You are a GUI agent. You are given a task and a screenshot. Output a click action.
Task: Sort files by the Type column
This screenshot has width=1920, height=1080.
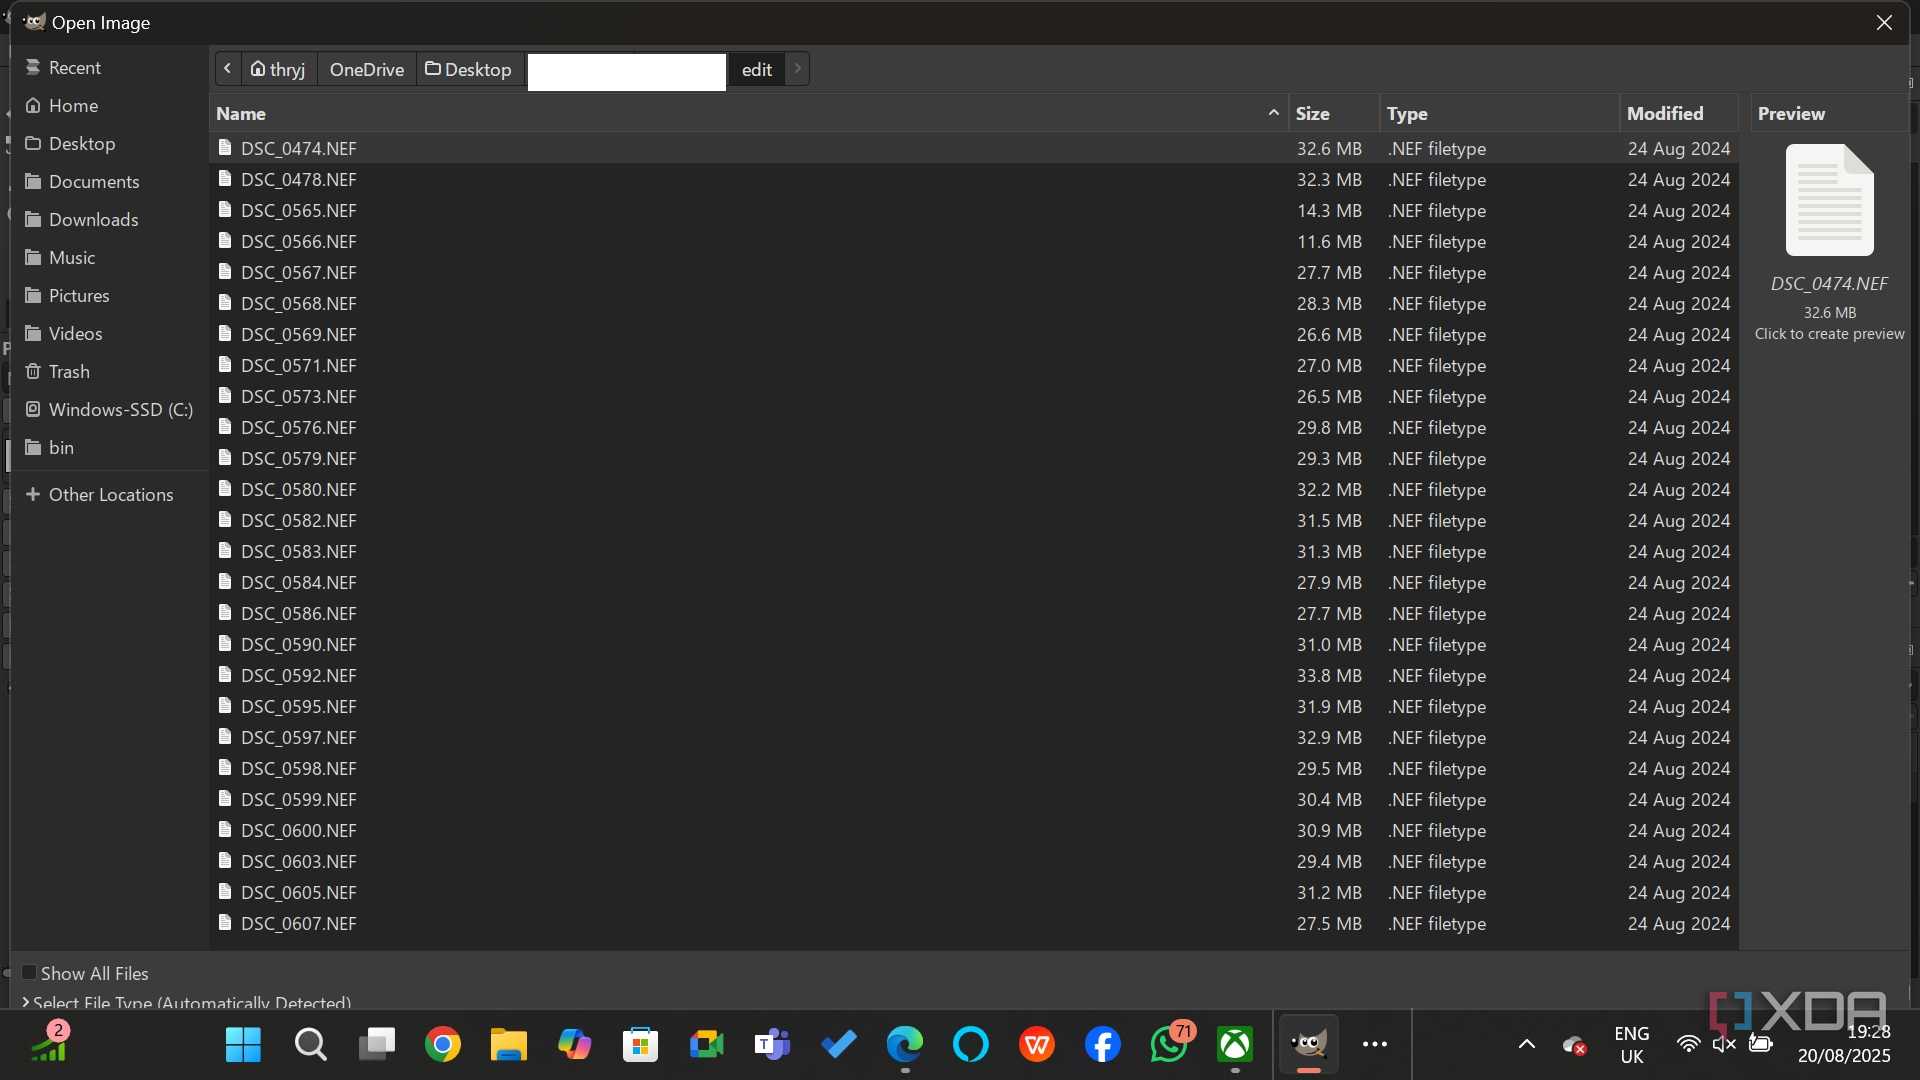pyautogui.click(x=1499, y=113)
